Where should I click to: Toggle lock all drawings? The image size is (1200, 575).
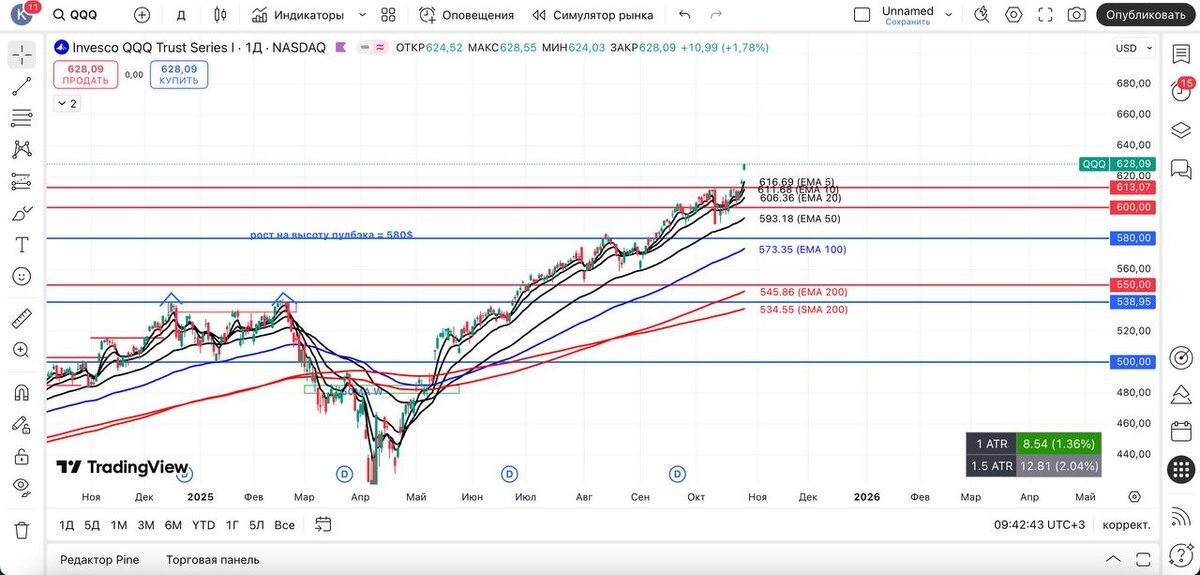21,456
